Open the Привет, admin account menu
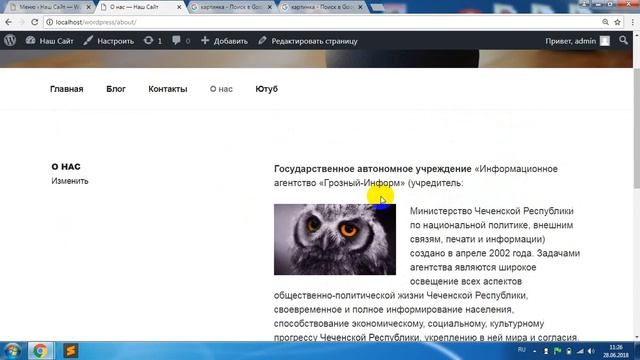This screenshot has height=360, width=640. [x=577, y=41]
